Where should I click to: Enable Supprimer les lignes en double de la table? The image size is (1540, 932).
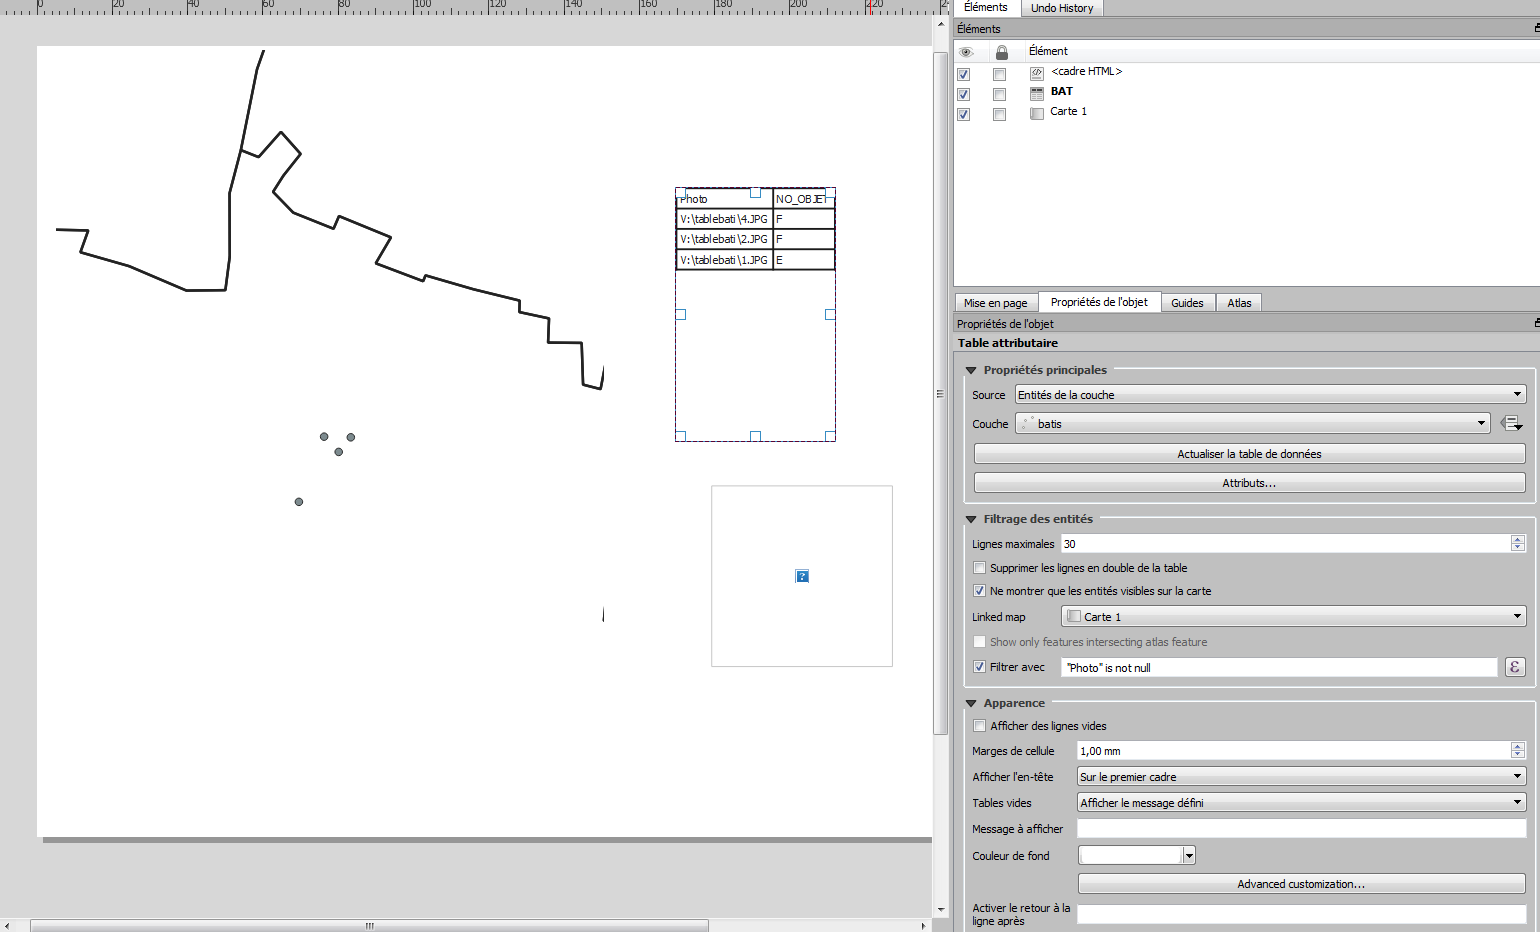pyautogui.click(x=980, y=568)
